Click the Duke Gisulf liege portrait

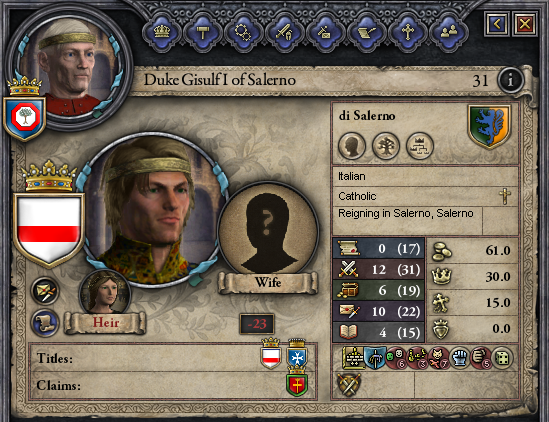coord(69,65)
